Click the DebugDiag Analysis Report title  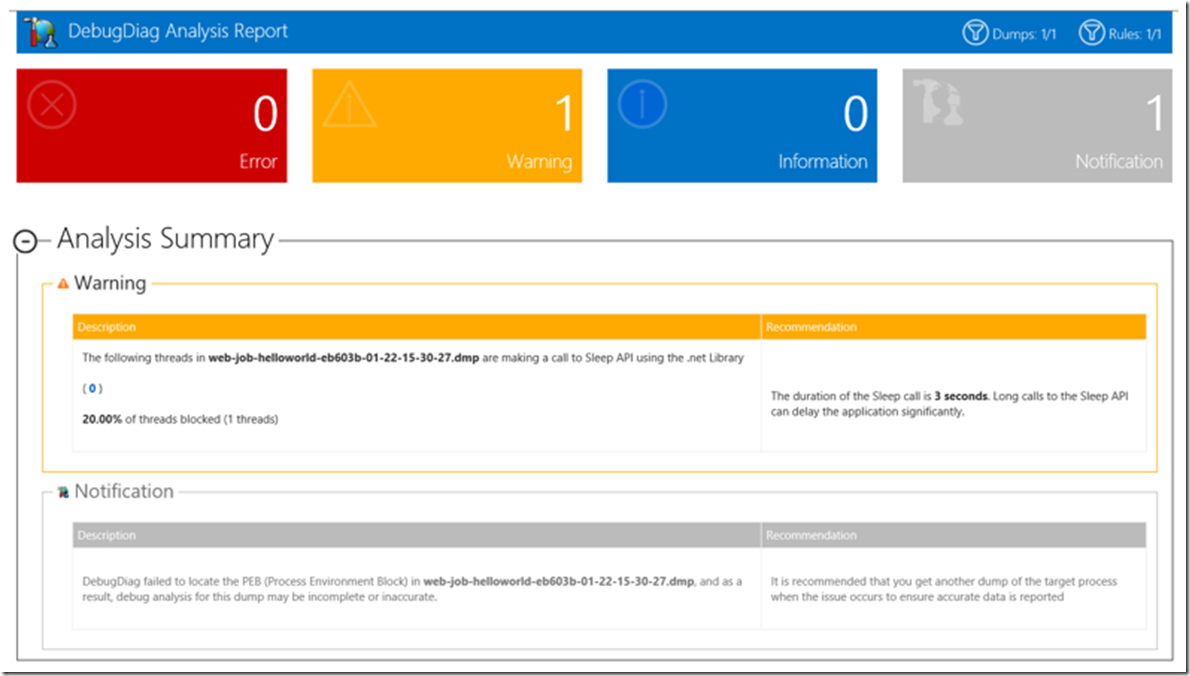(178, 32)
